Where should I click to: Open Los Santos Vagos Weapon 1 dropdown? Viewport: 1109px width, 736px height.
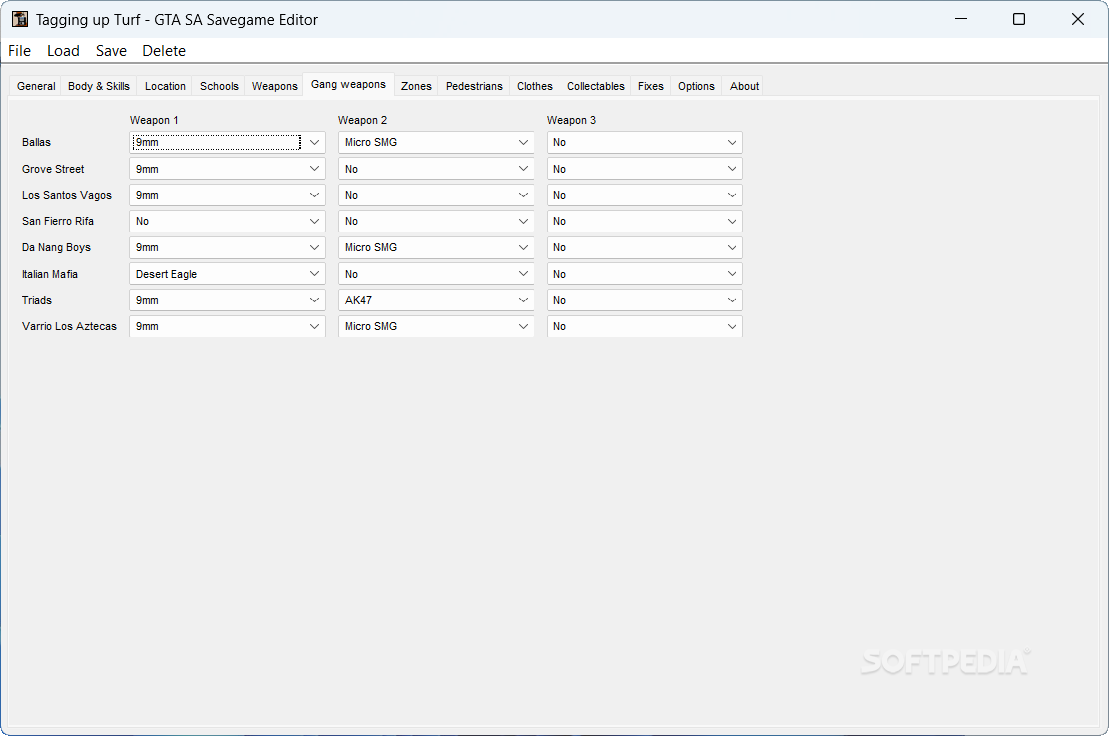click(x=227, y=195)
